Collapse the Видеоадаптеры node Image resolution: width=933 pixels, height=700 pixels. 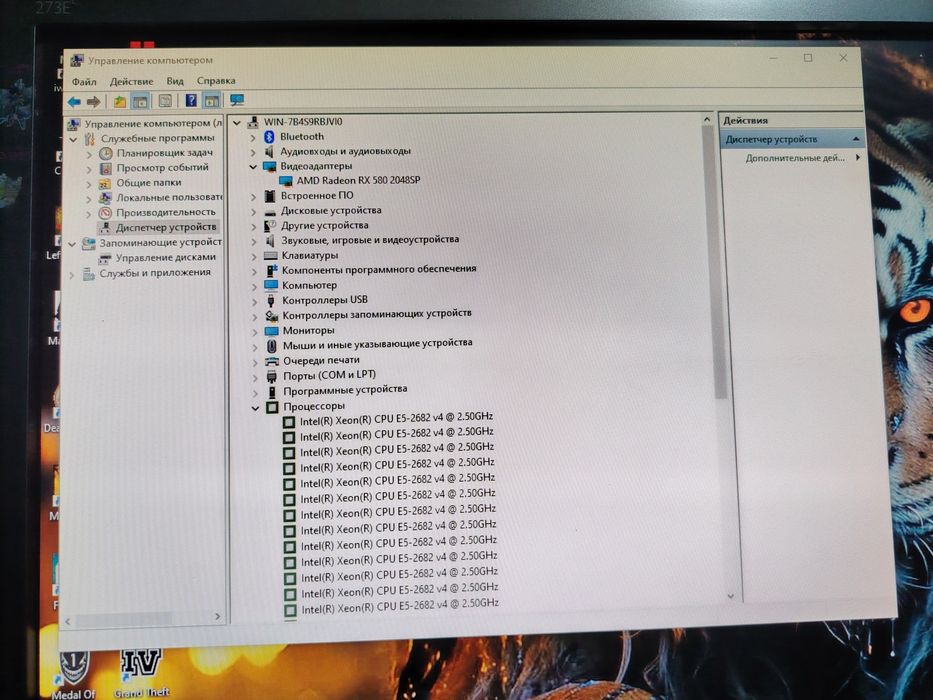click(253, 167)
